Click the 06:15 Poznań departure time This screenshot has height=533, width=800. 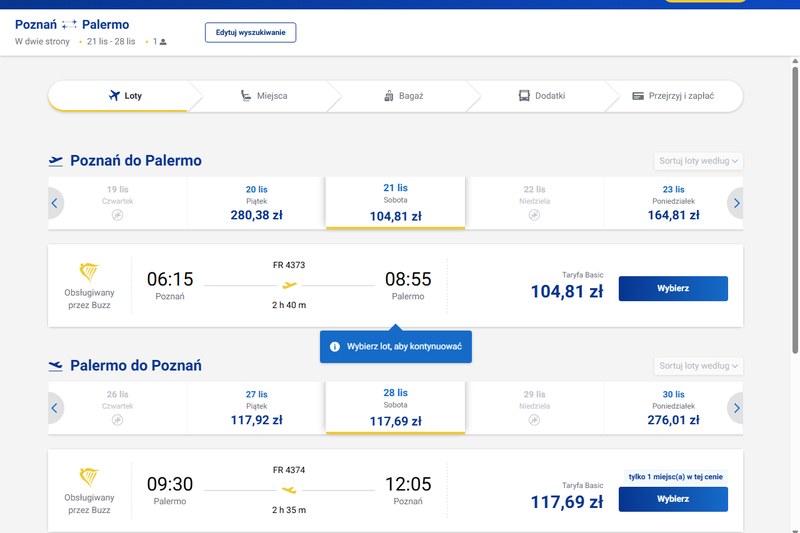point(170,279)
